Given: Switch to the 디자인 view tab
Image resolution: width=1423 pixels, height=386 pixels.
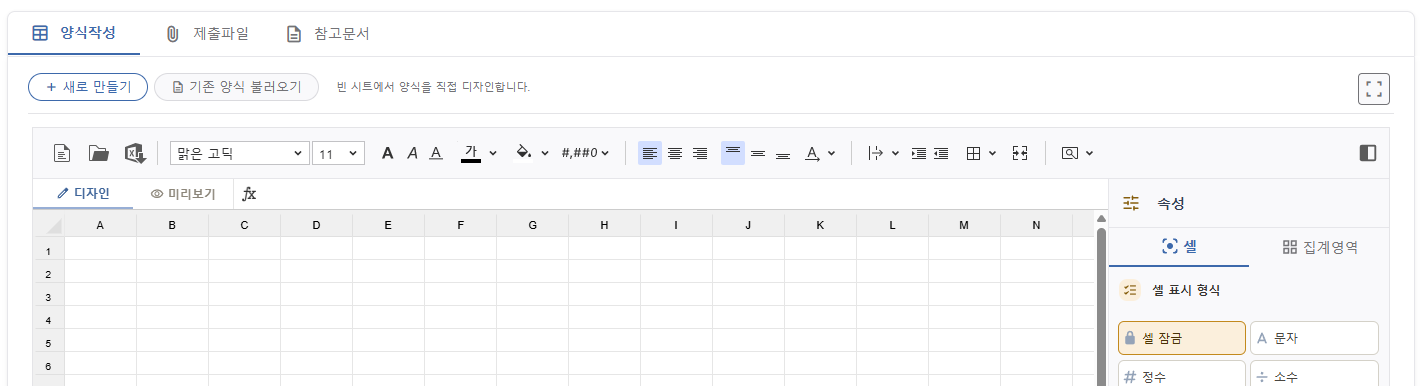Looking at the screenshot, I should coord(83,193).
